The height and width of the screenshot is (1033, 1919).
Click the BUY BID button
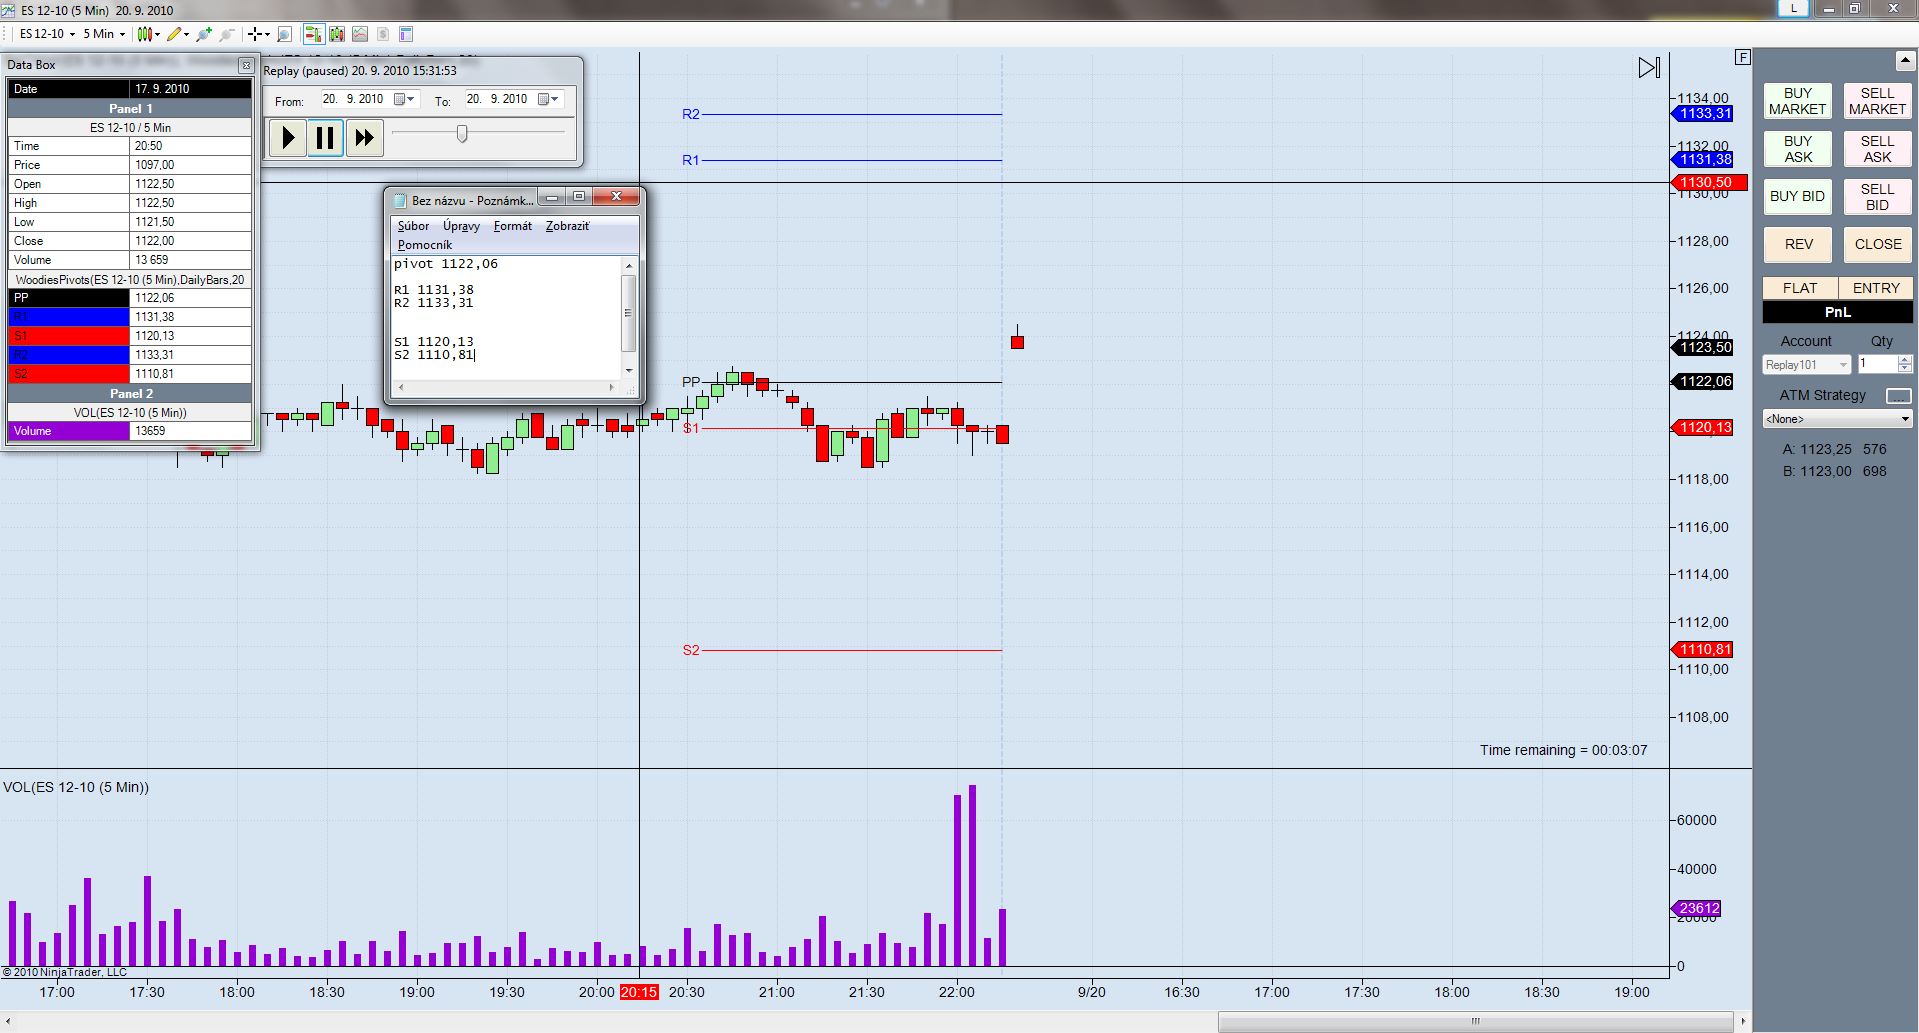pos(1797,197)
